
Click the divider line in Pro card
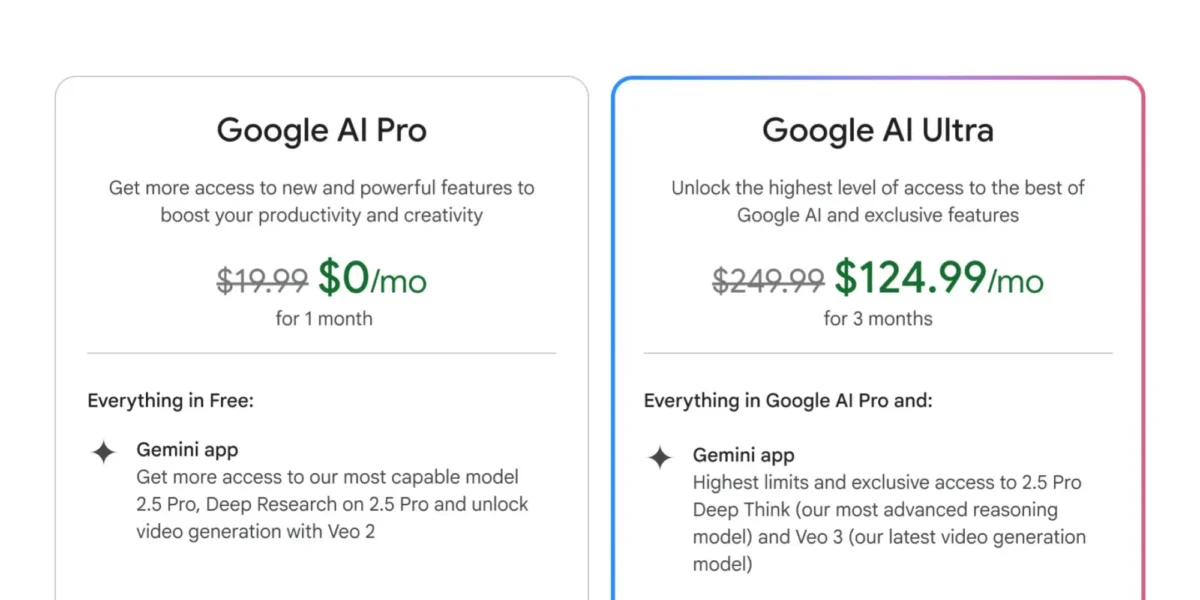[x=322, y=353]
